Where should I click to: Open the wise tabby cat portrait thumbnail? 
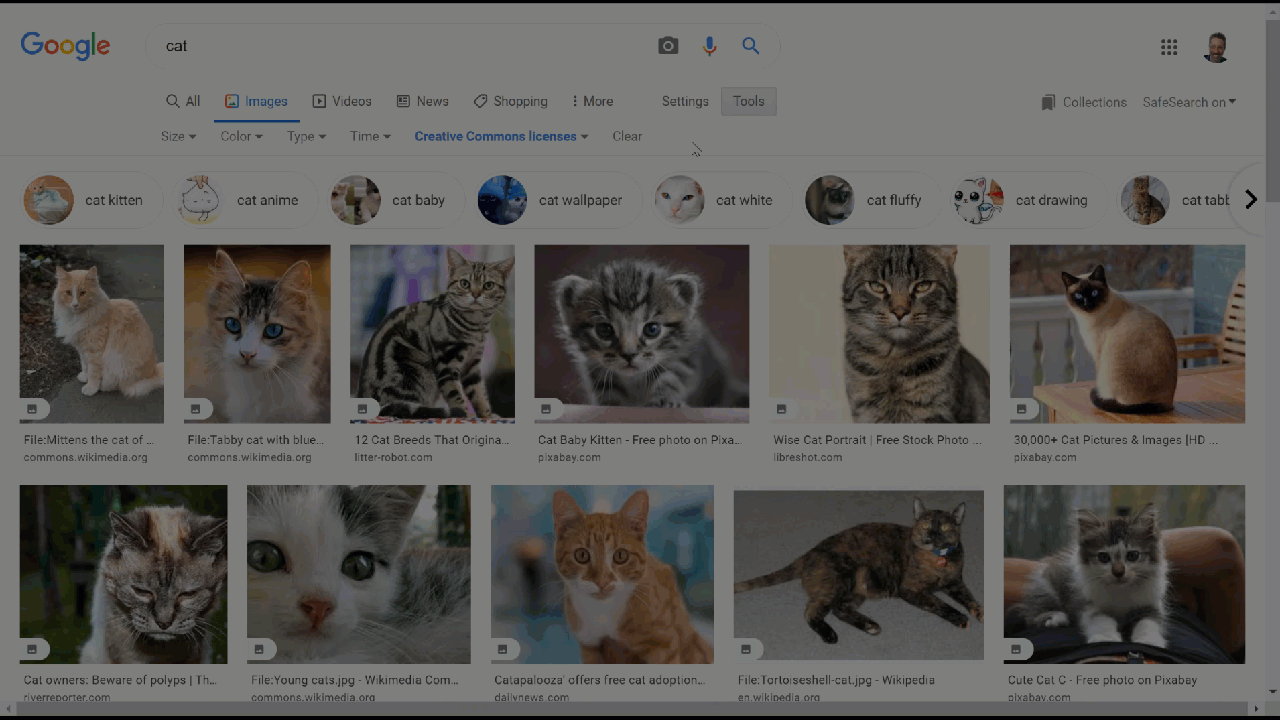[879, 334]
